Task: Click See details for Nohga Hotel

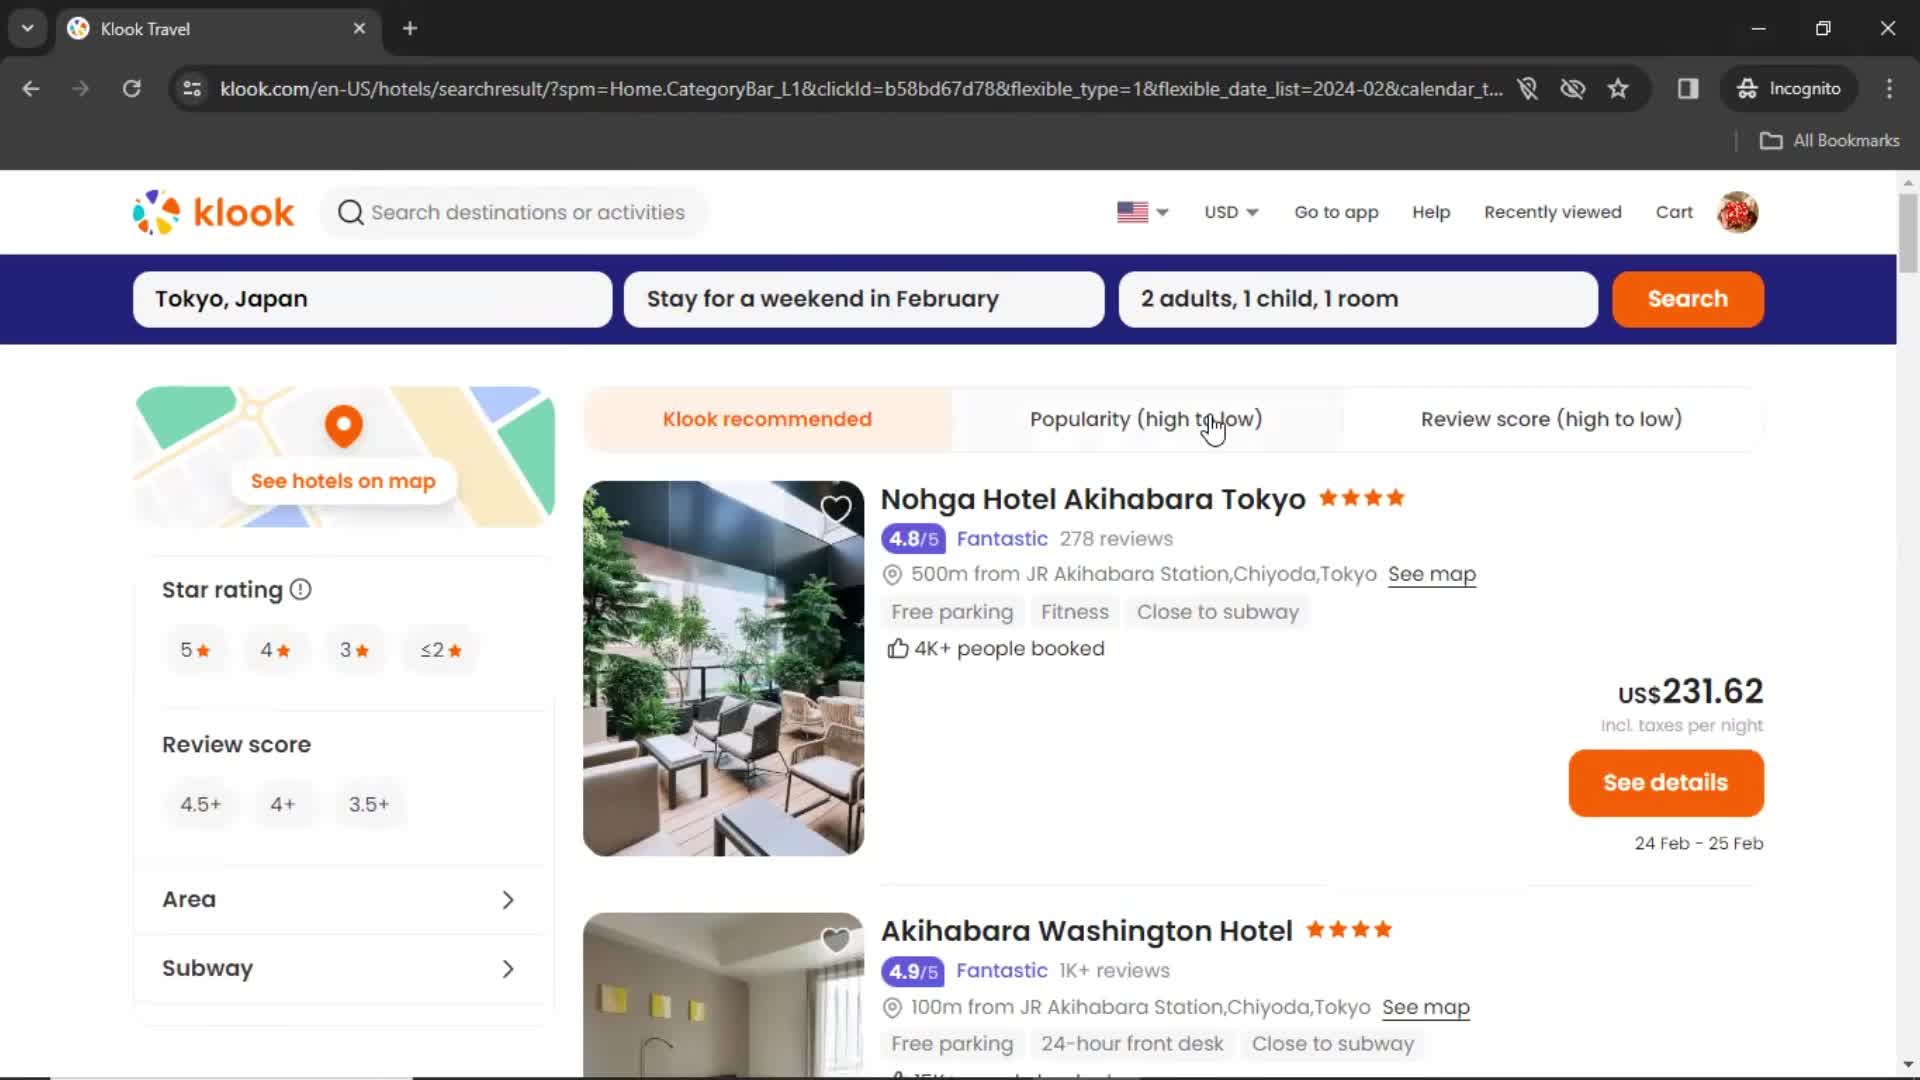Action: (1666, 783)
